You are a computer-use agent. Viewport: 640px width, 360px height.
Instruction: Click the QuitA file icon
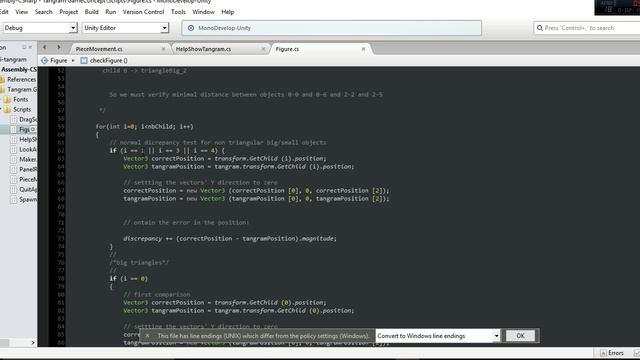coord(13,189)
